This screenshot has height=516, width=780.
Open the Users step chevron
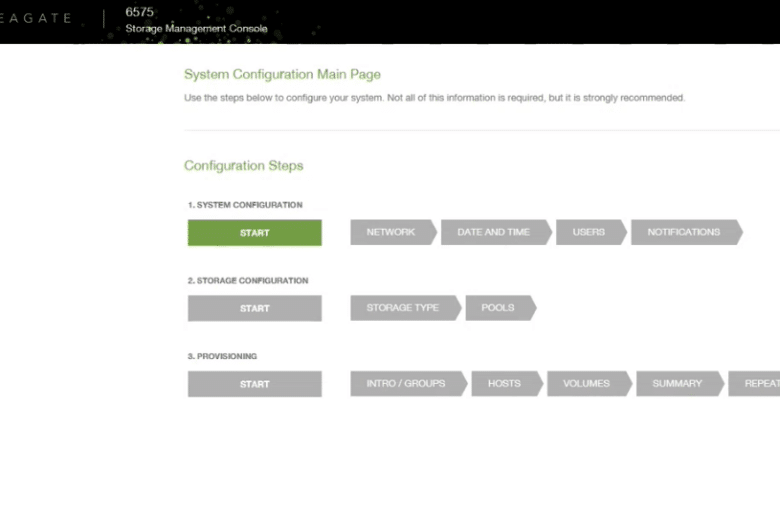[x=591, y=232]
